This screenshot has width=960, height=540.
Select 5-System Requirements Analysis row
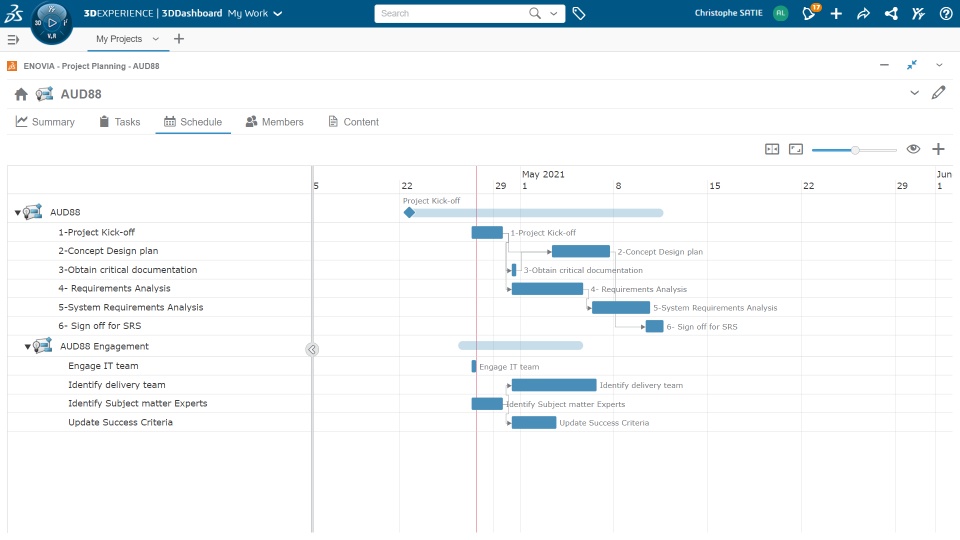159,307
